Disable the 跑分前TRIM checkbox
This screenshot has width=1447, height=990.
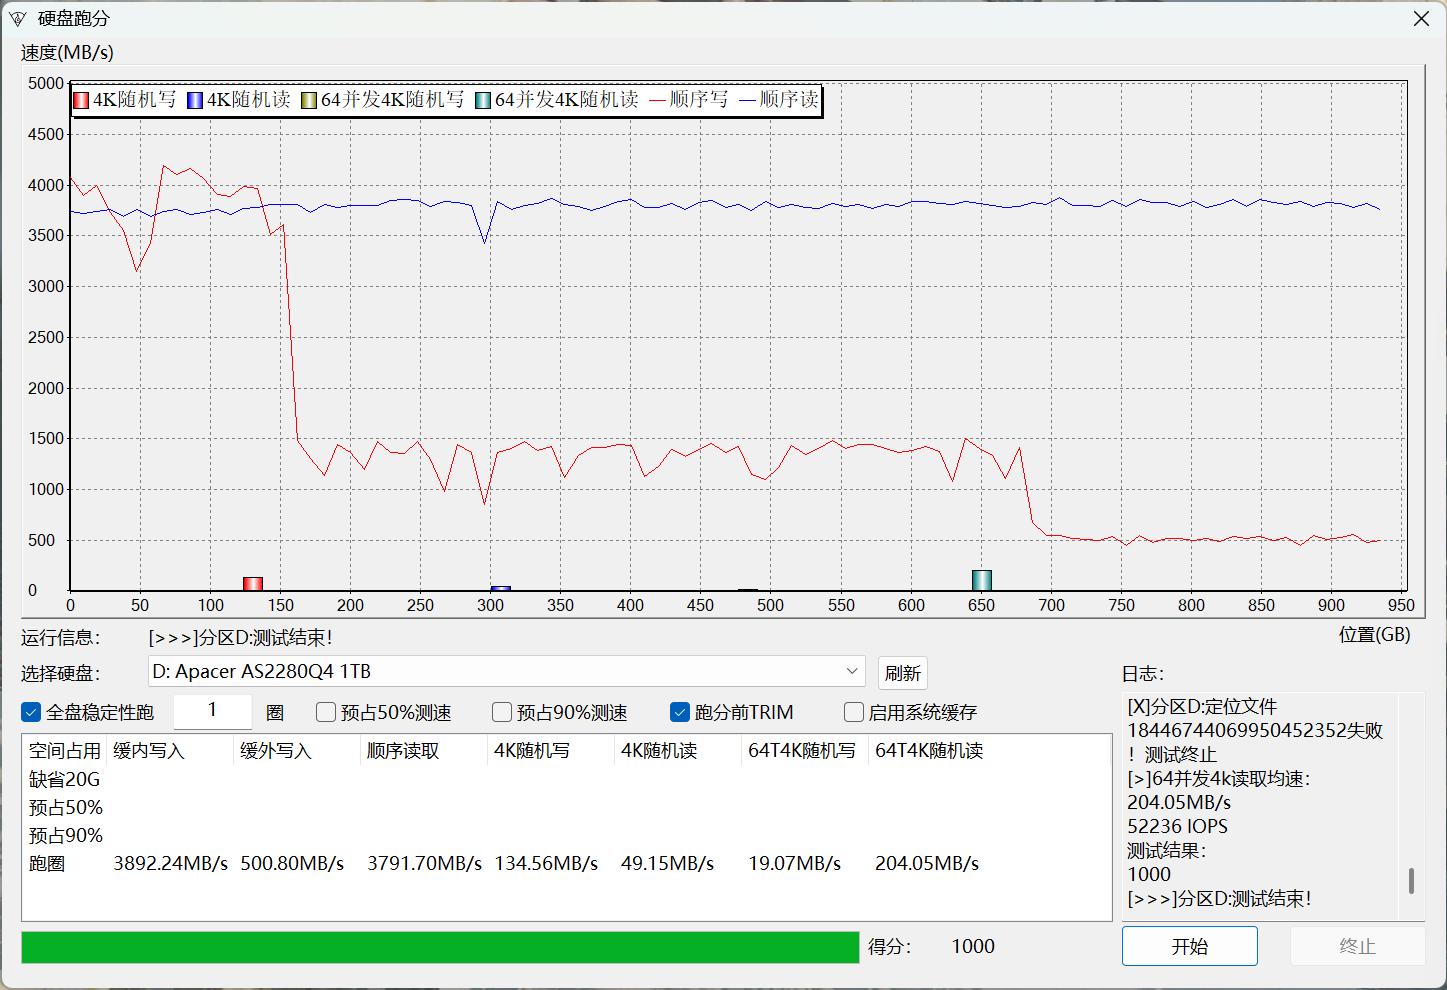point(681,712)
